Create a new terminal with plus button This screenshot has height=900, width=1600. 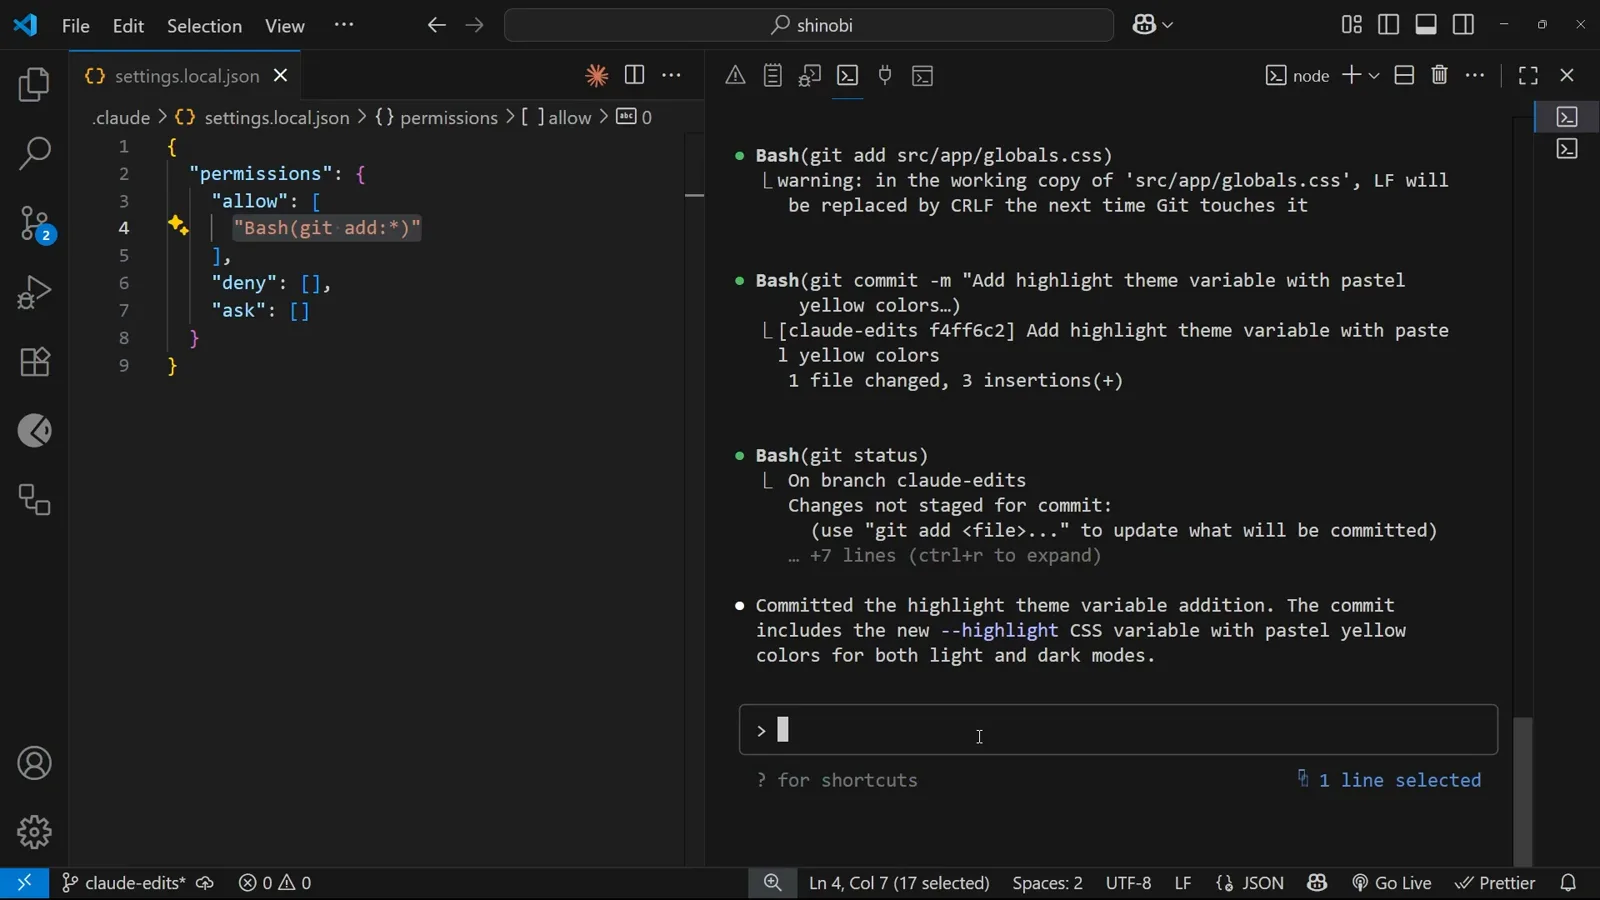coord(1351,75)
